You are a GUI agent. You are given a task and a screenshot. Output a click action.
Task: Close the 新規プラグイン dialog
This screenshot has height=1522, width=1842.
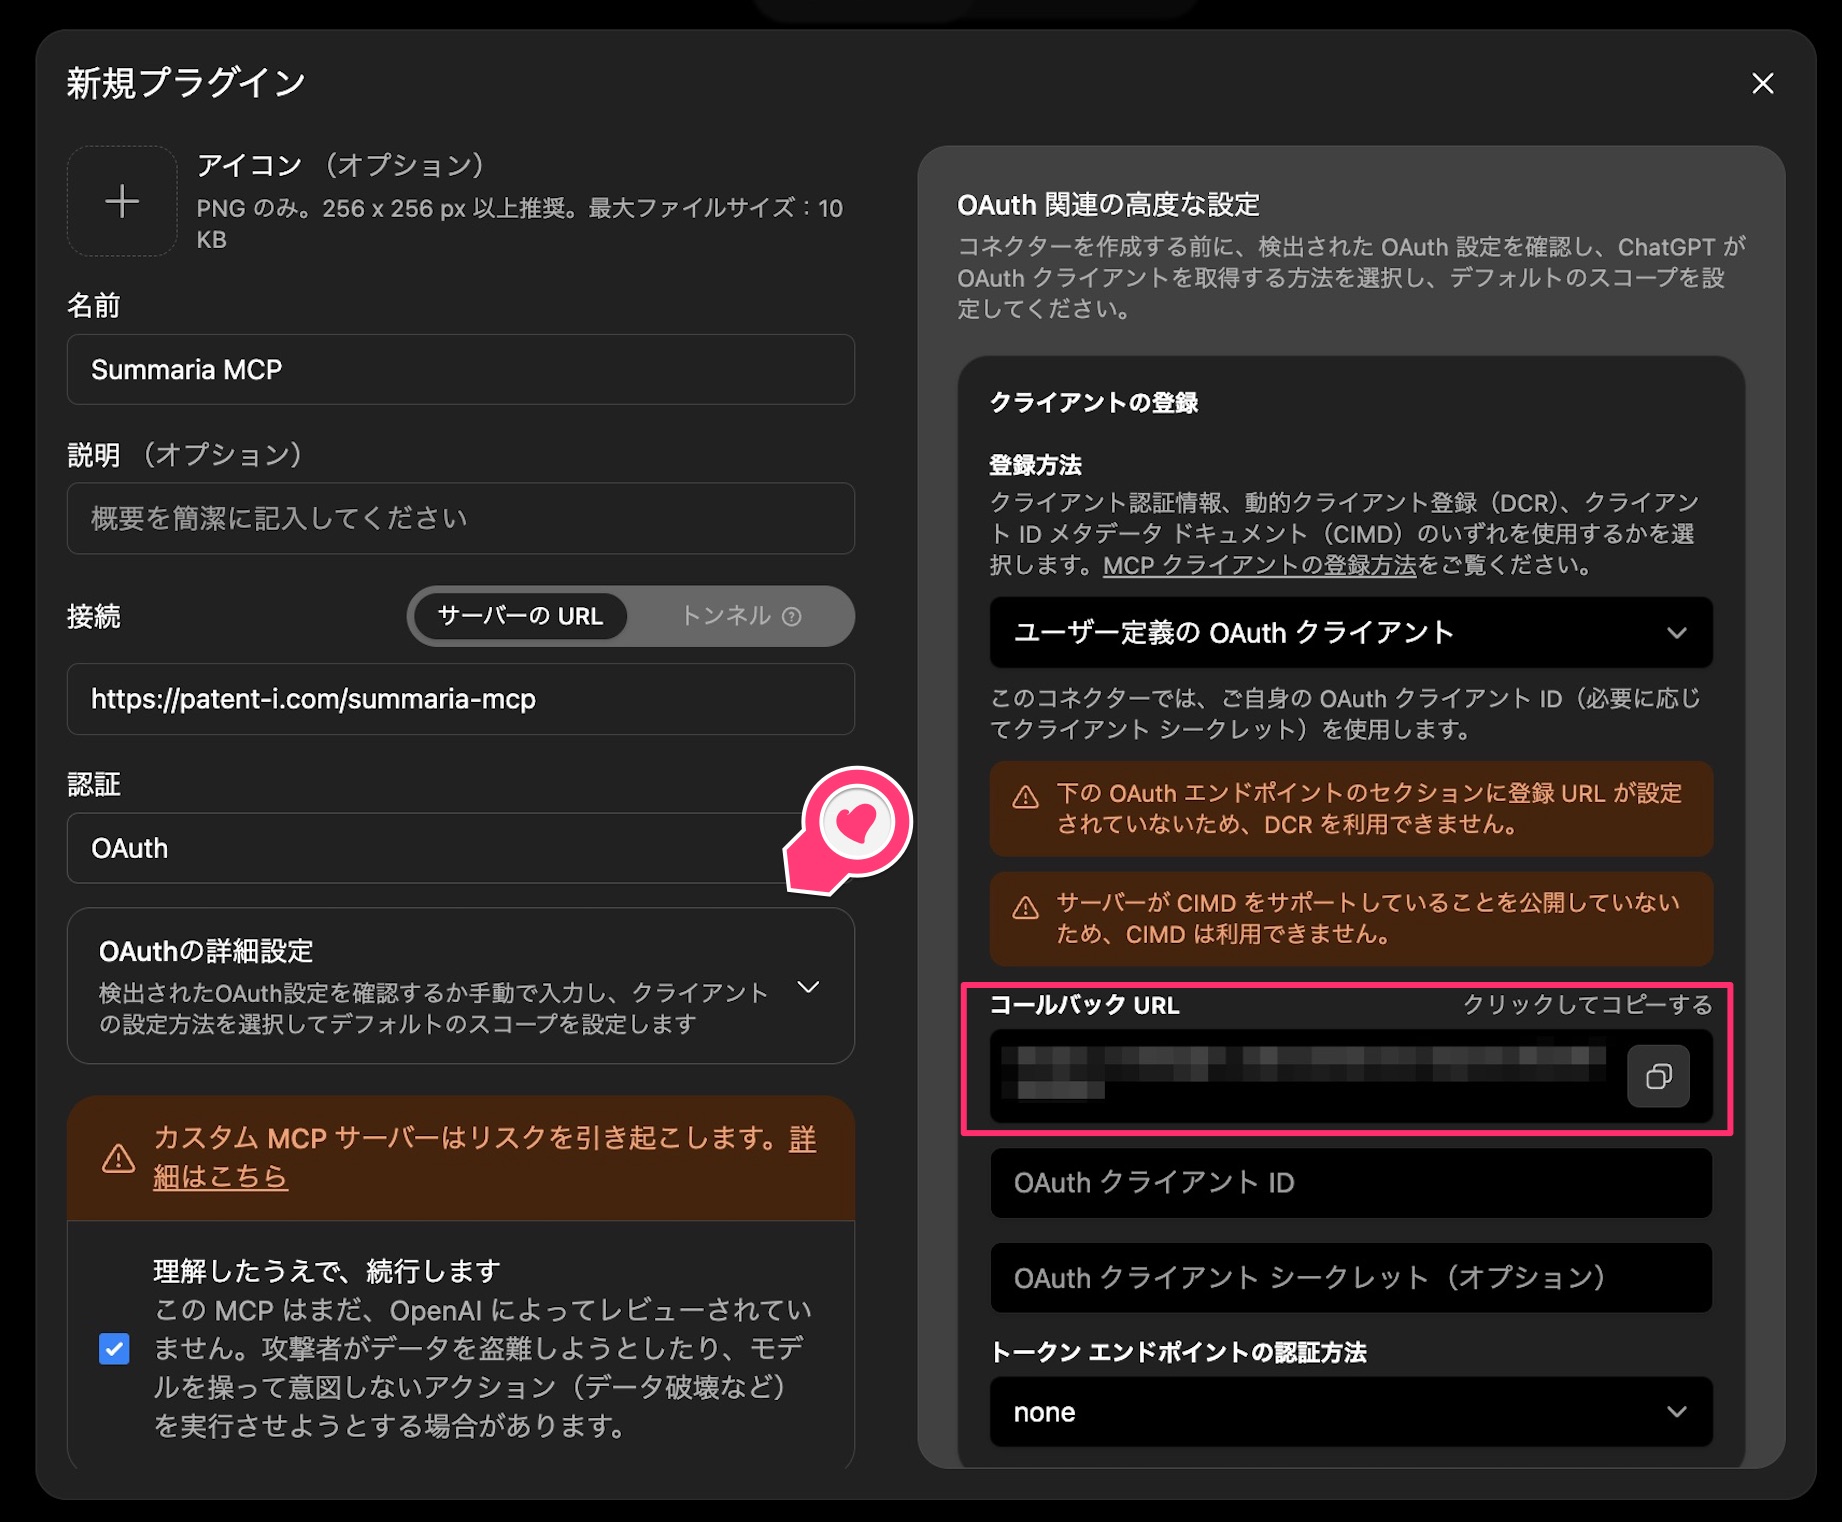click(x=1762, y=83)
